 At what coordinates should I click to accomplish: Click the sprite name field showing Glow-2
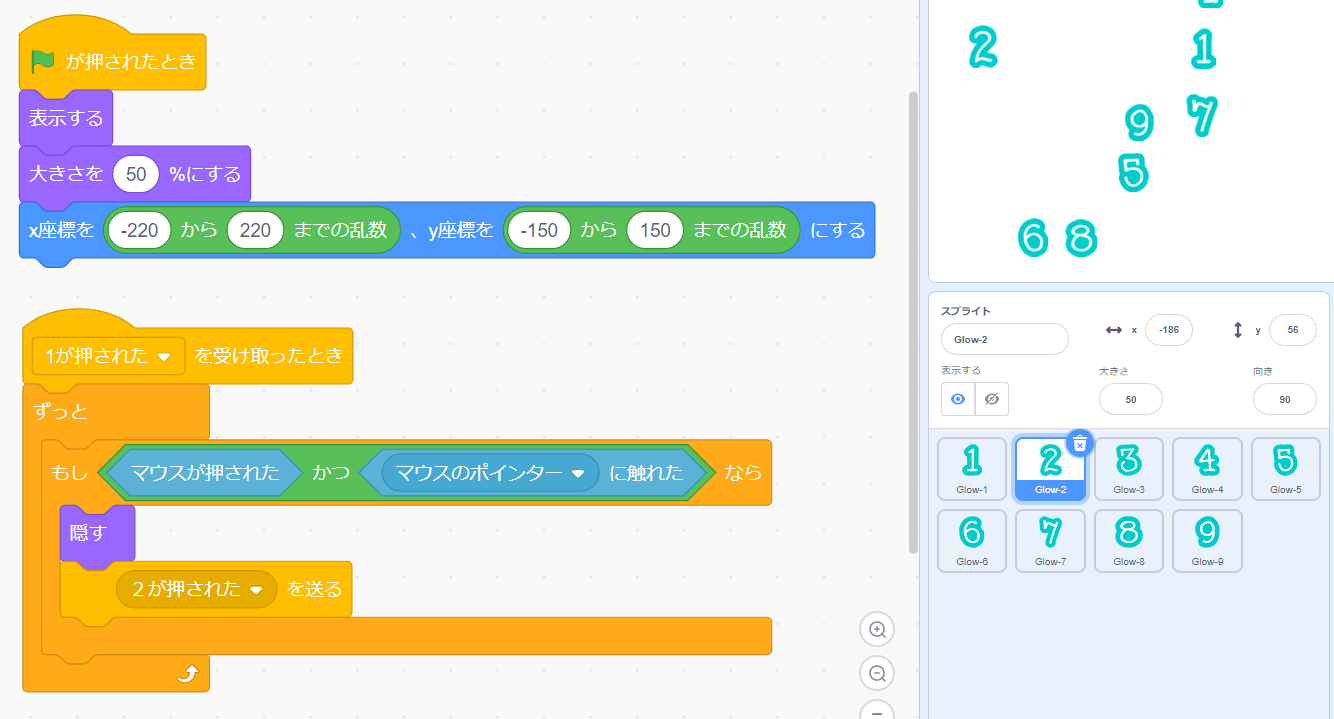[x=1004, y=340]
